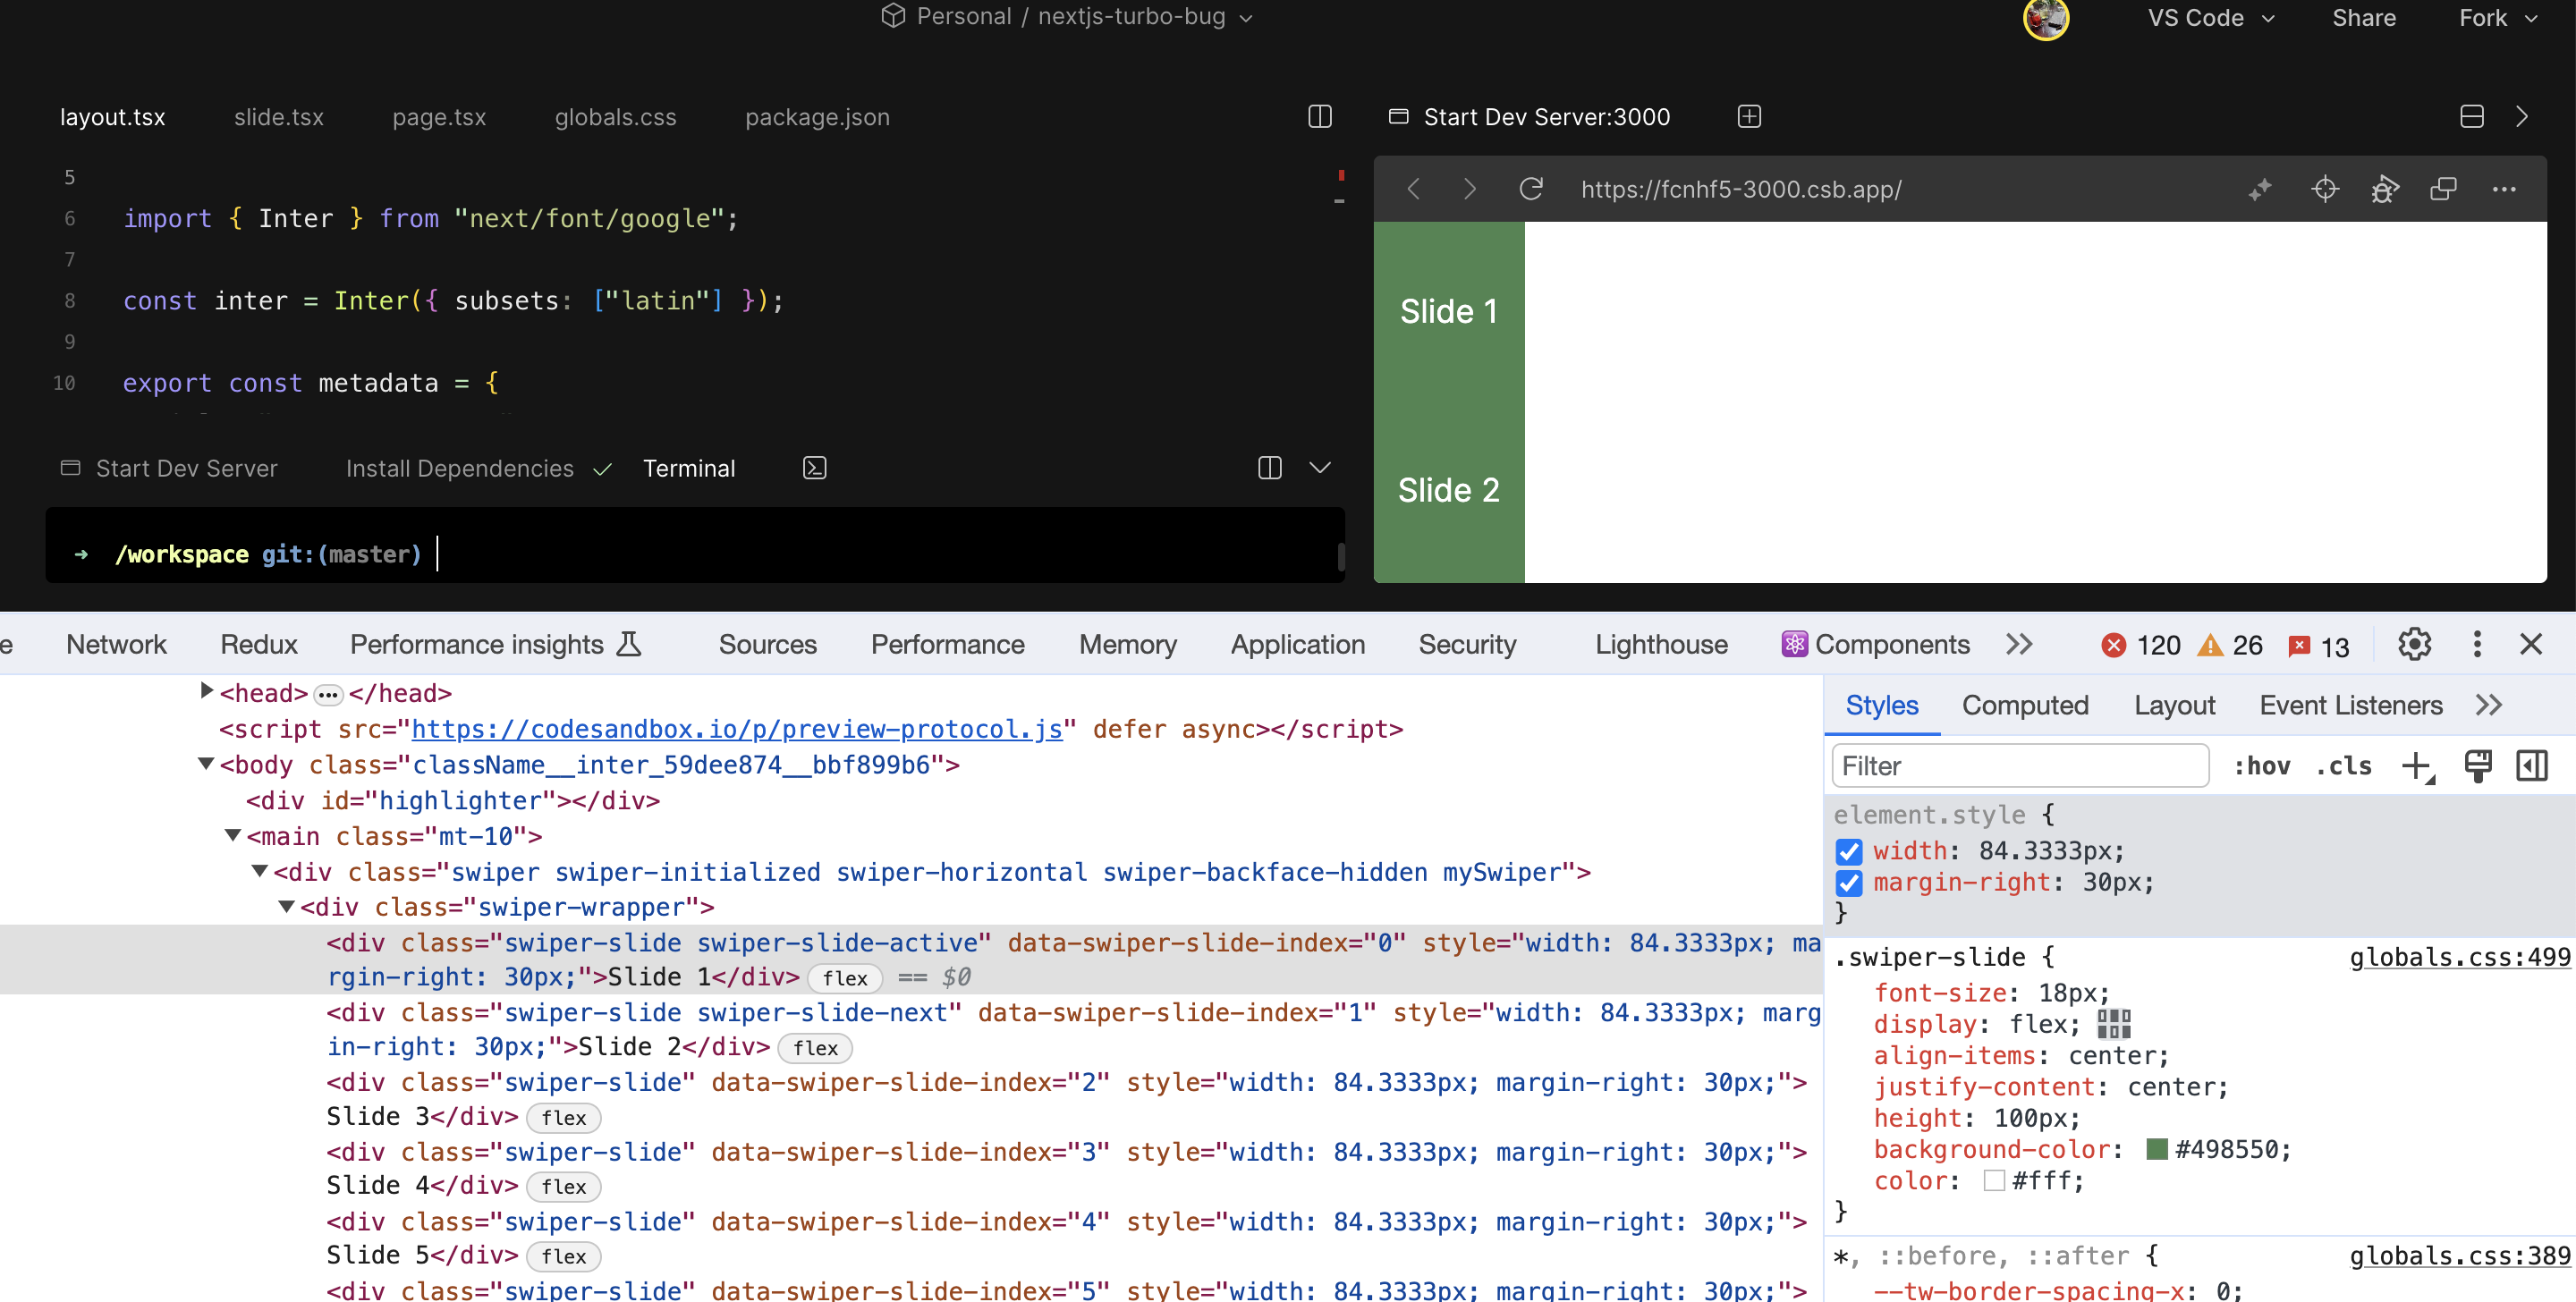The width and height of the screenshot is (2576, 1302).
Task: Uncheck the margin-right element style
Action: coord(1849,883)
